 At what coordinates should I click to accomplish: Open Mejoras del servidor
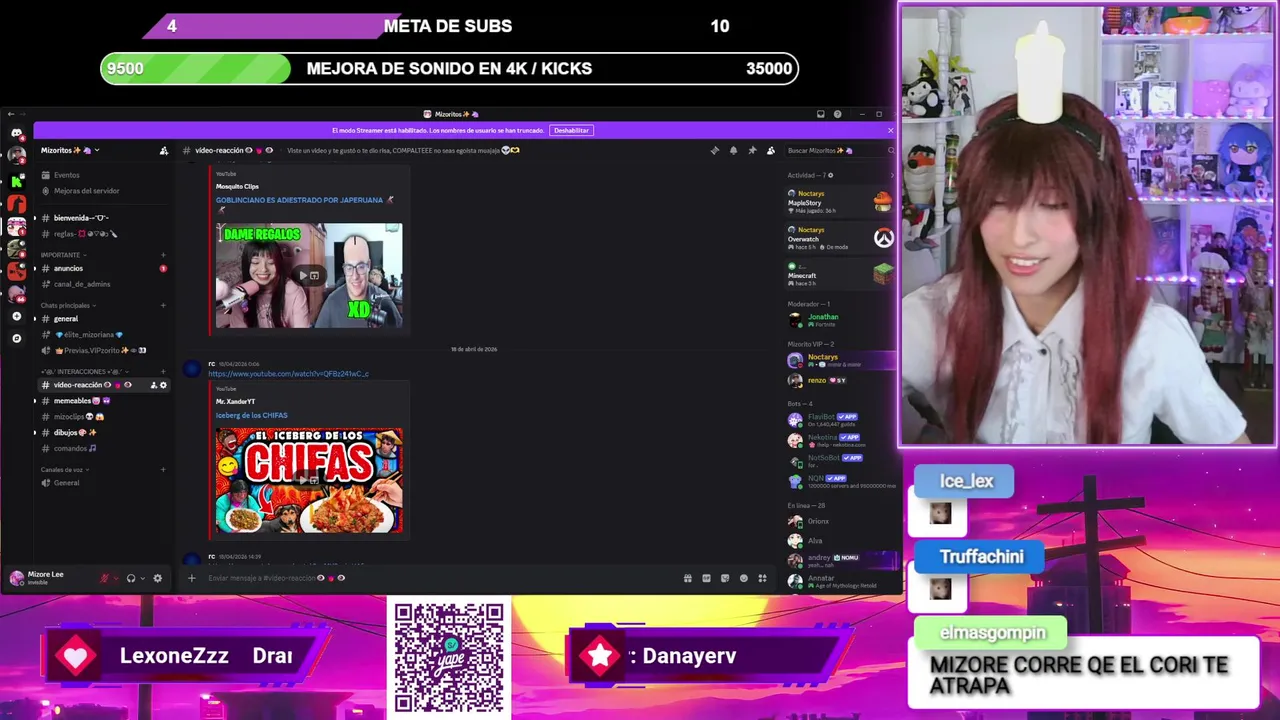[x=101, y=191]
